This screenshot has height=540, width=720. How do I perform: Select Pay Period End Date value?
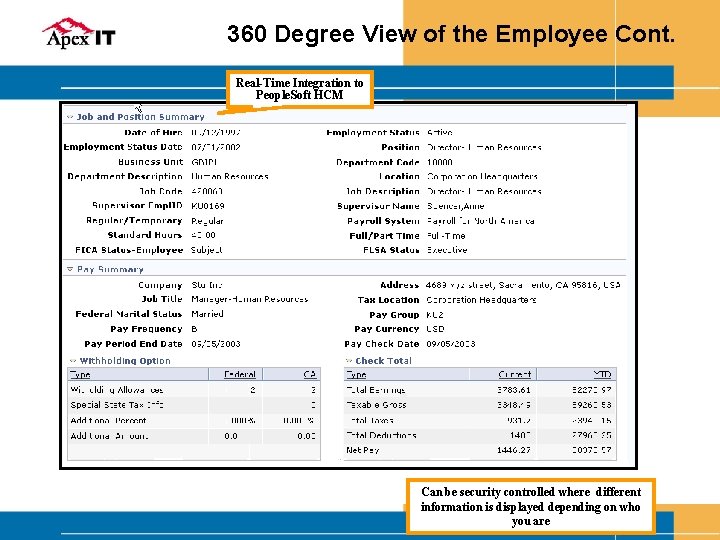pos(216,344)
